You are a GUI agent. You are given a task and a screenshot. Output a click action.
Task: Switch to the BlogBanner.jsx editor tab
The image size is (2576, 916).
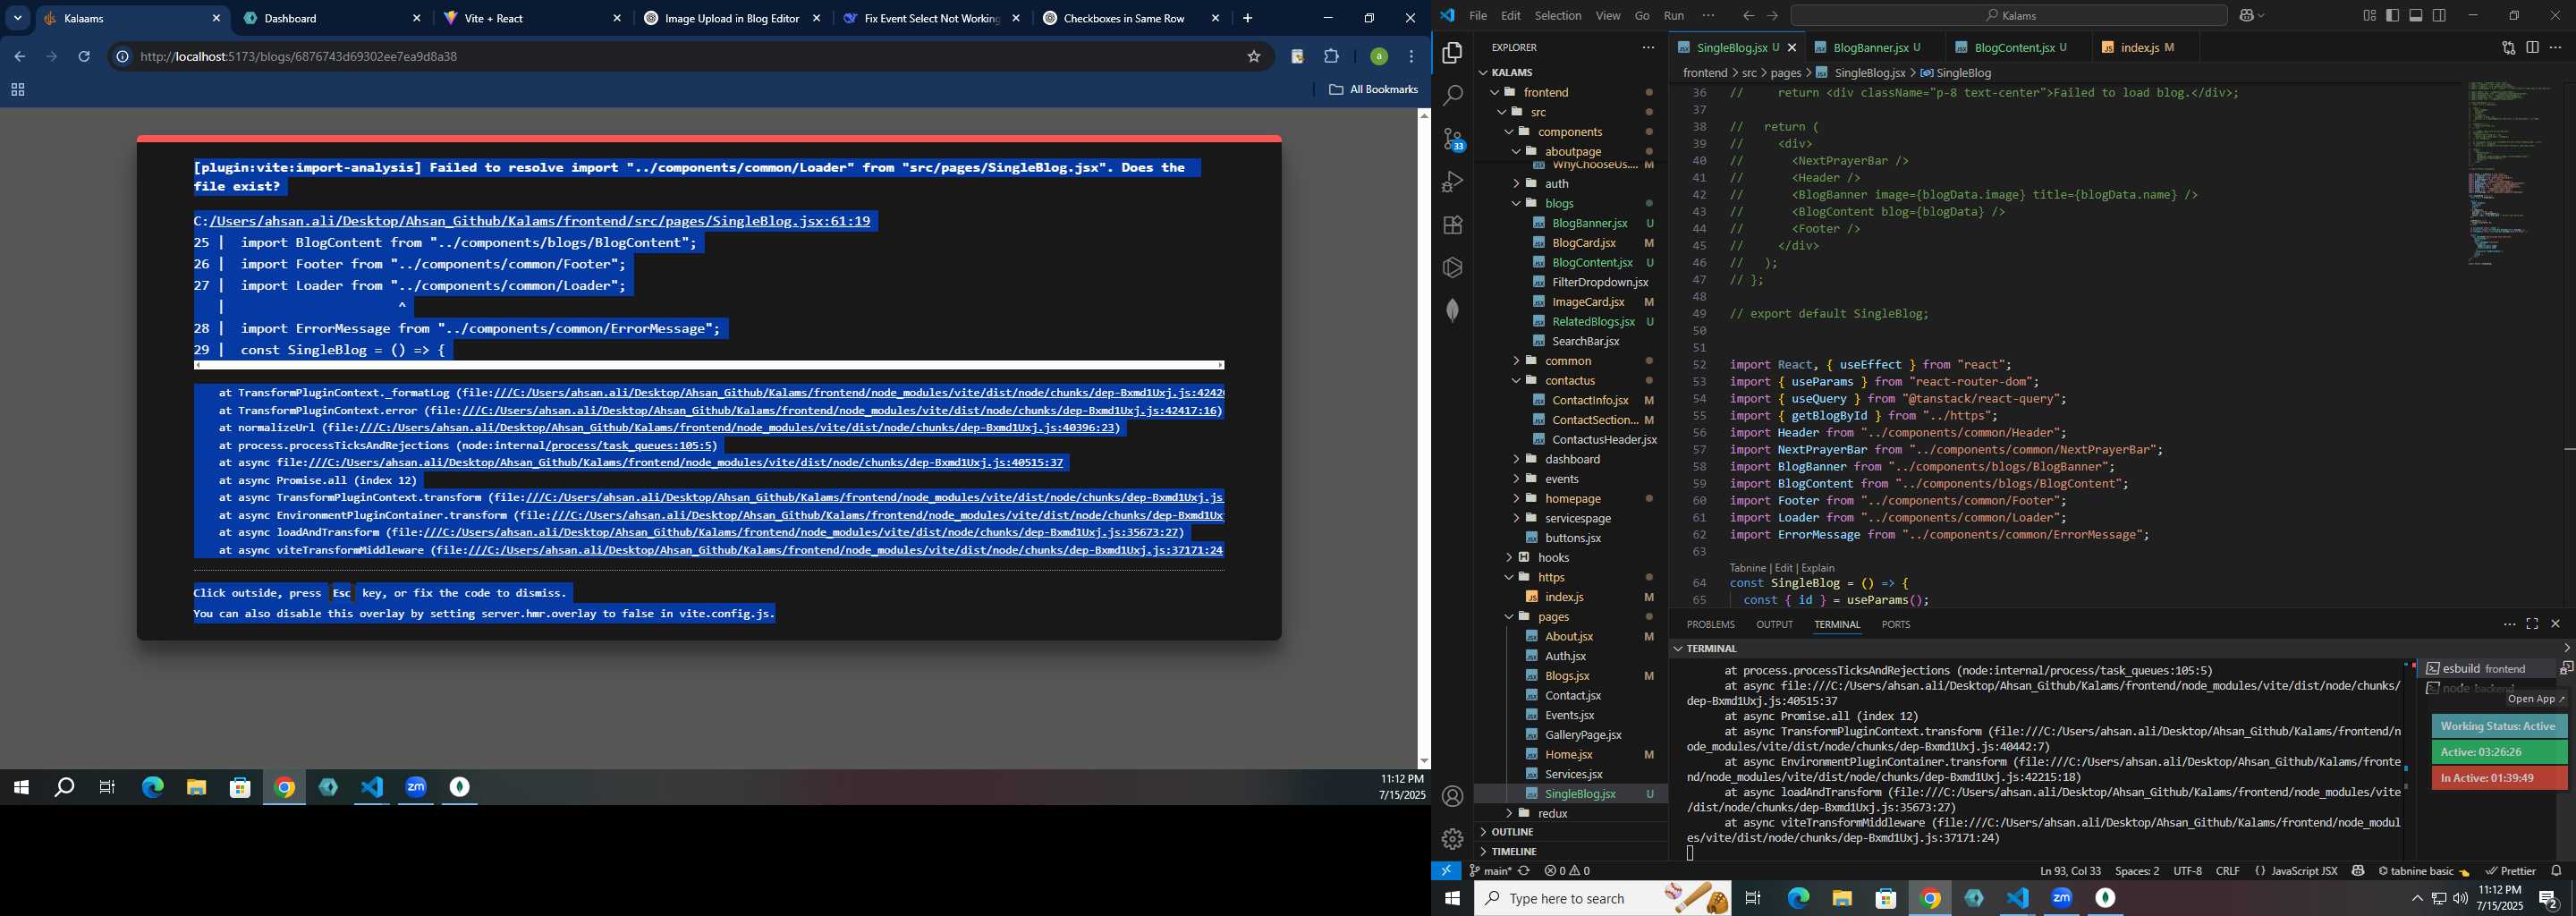click(1869, 48)
